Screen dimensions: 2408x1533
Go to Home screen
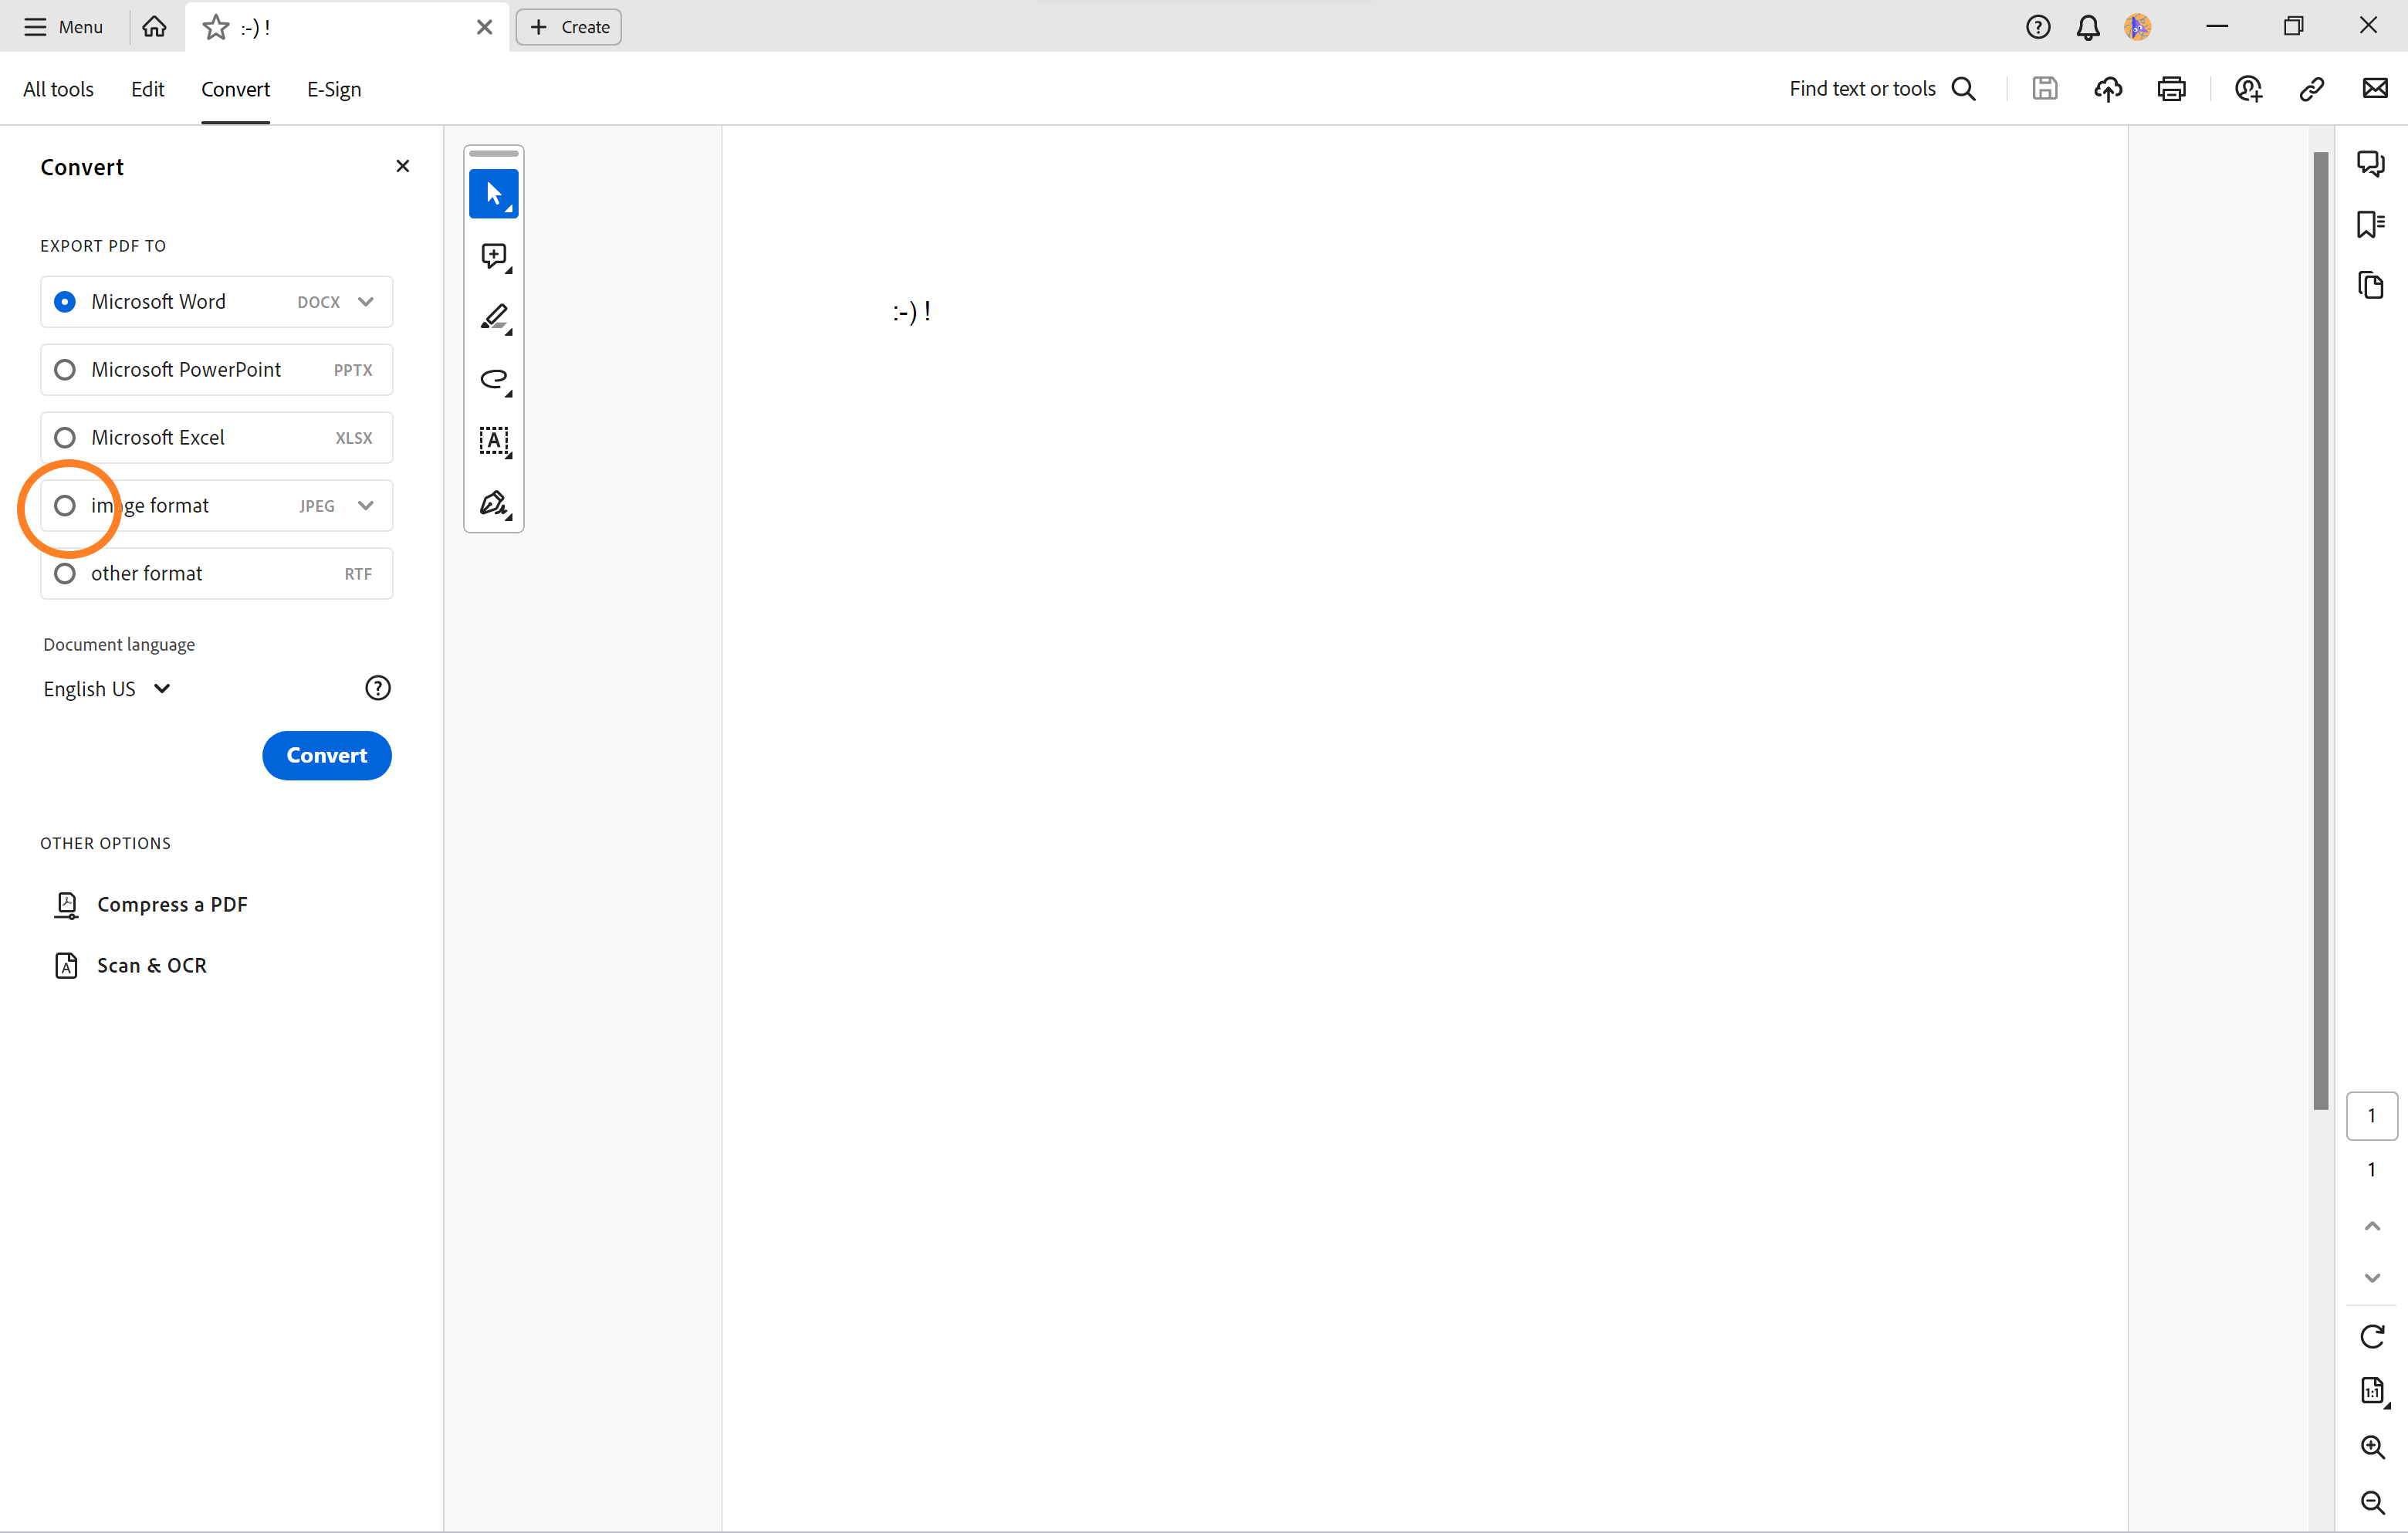(154, 27)
